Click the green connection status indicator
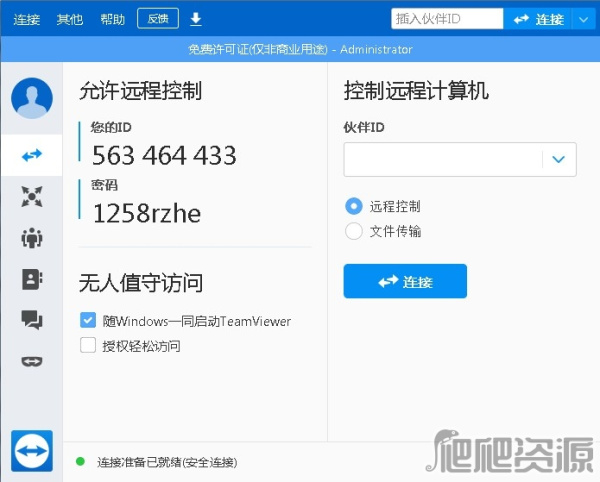 pyautogui.click(x=80, y=461)
